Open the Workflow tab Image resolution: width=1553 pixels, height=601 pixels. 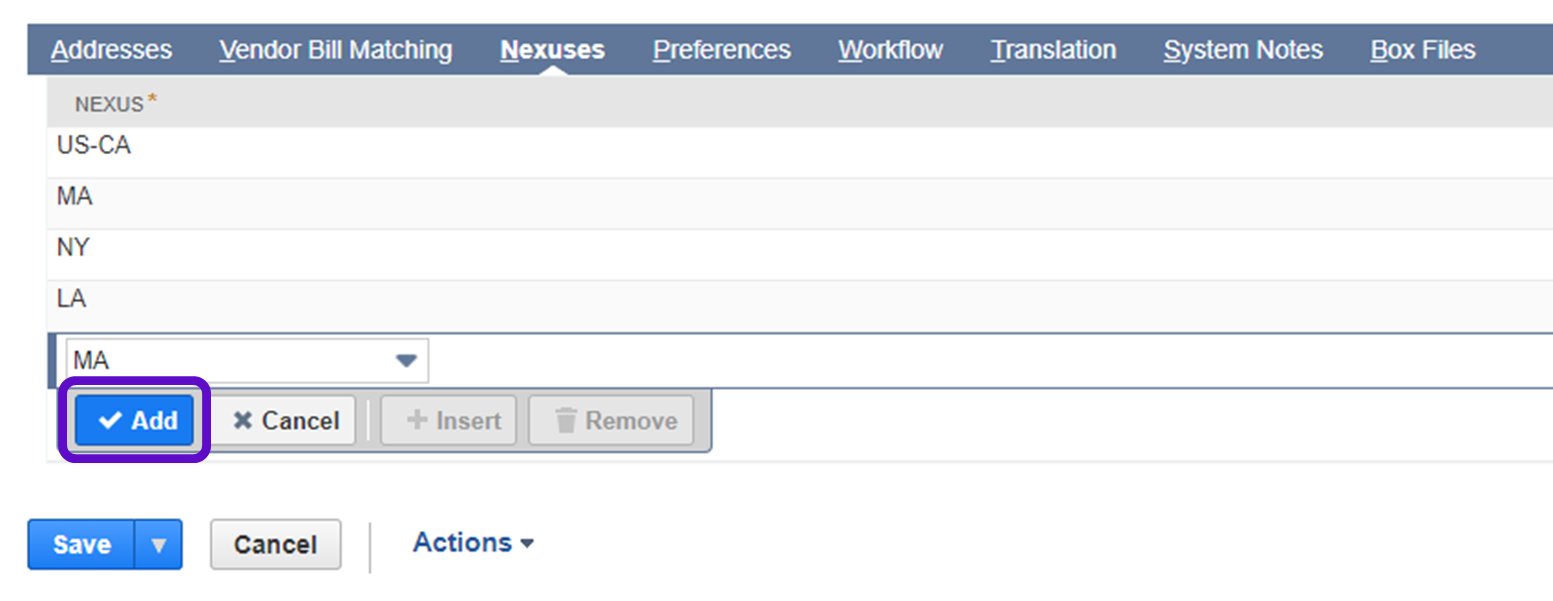pos(890,50)
